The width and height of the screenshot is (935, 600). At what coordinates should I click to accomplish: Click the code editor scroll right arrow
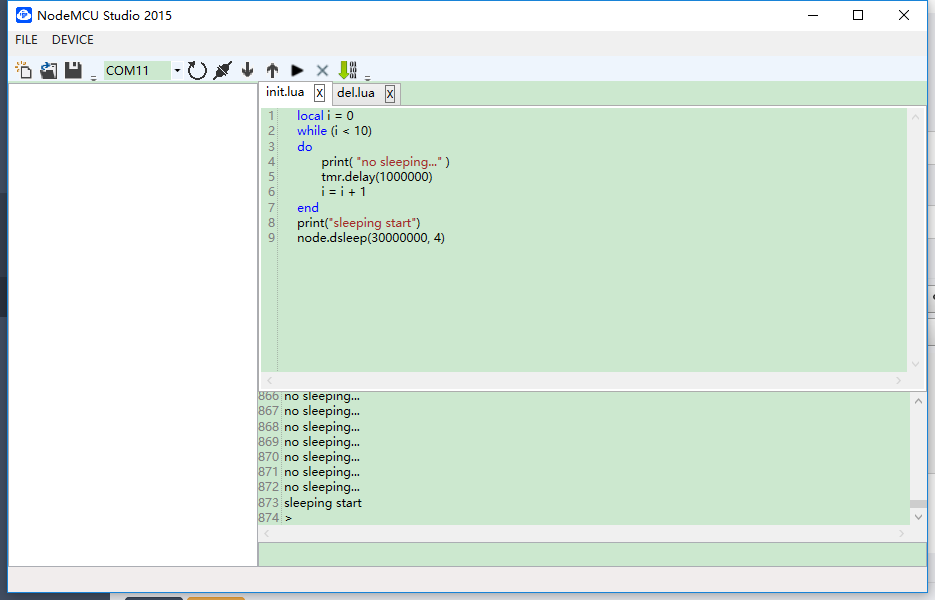[899, 380]
